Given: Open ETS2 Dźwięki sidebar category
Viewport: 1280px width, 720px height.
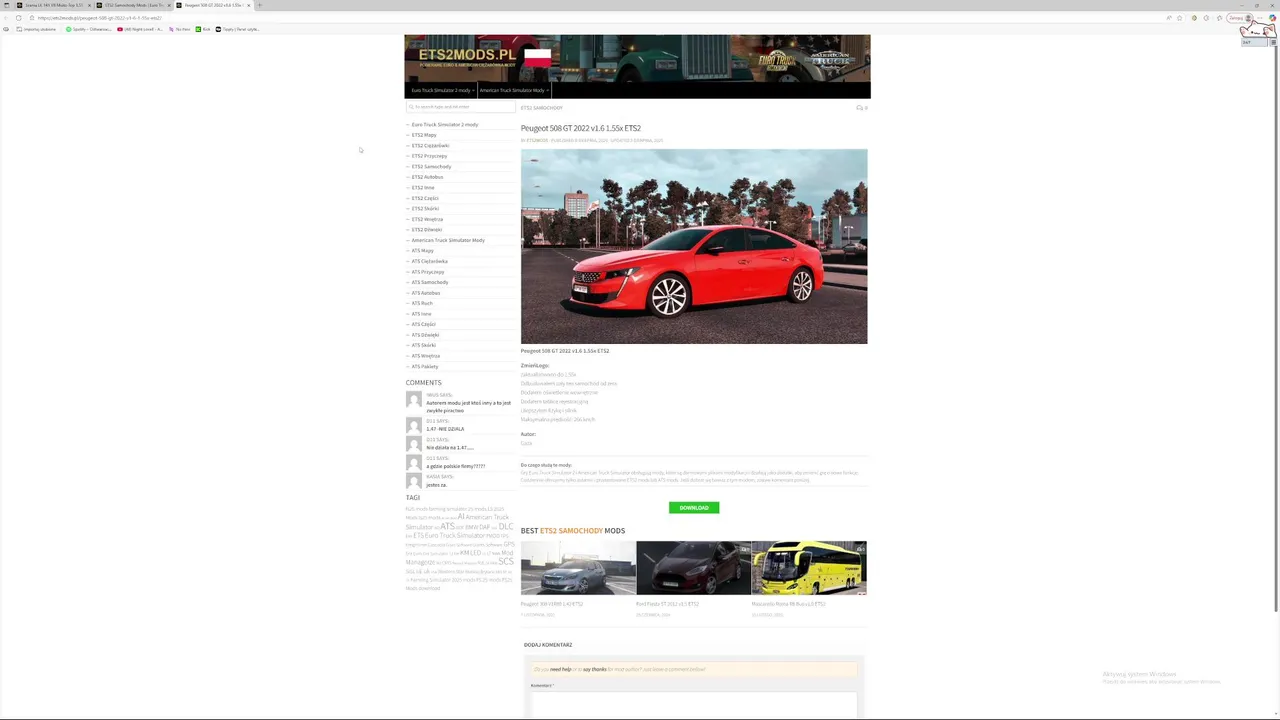Looking at the screenshot, I should coord(426,229).
